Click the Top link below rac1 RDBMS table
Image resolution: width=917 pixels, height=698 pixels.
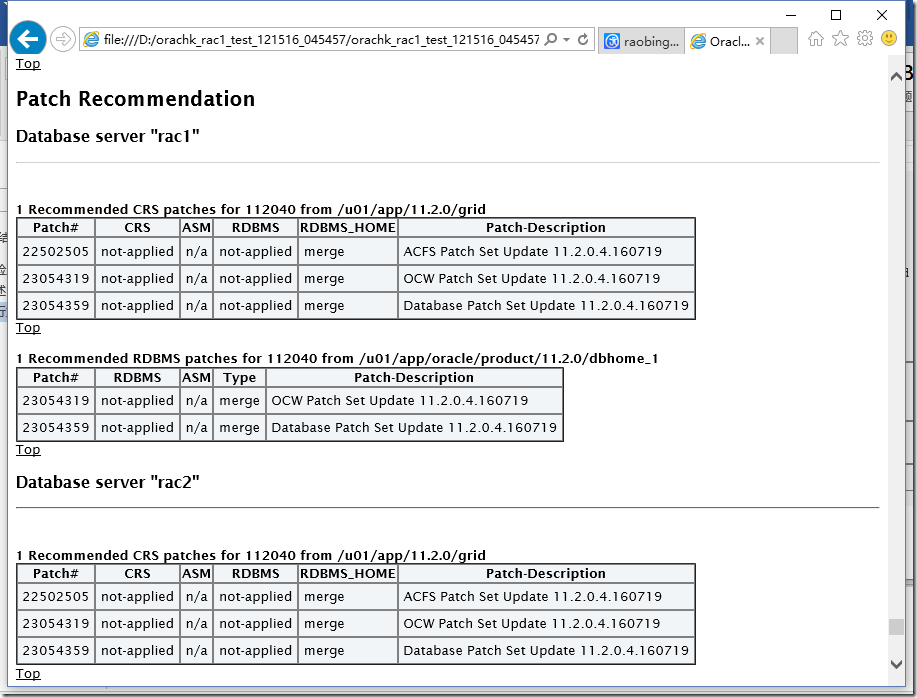(x=28, y=450)
